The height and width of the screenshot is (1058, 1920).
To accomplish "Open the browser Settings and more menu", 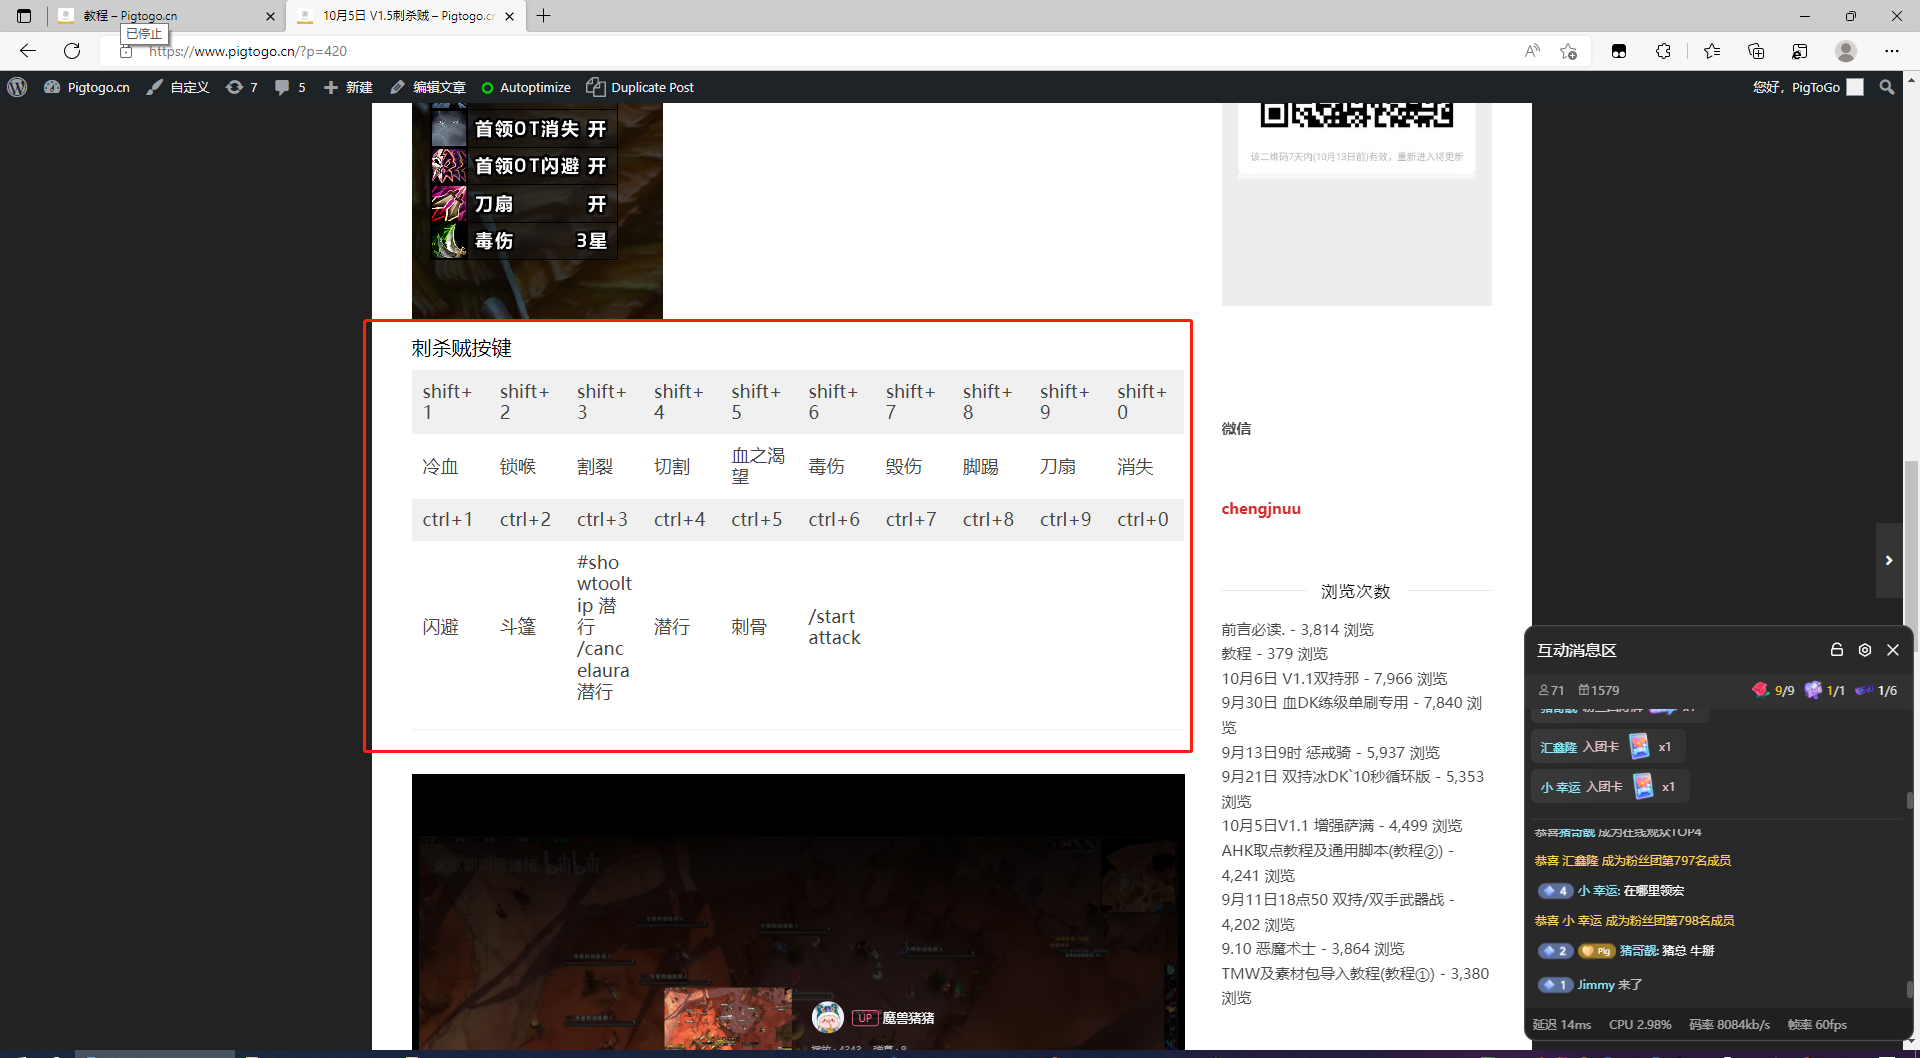I will pos(1891,51).
